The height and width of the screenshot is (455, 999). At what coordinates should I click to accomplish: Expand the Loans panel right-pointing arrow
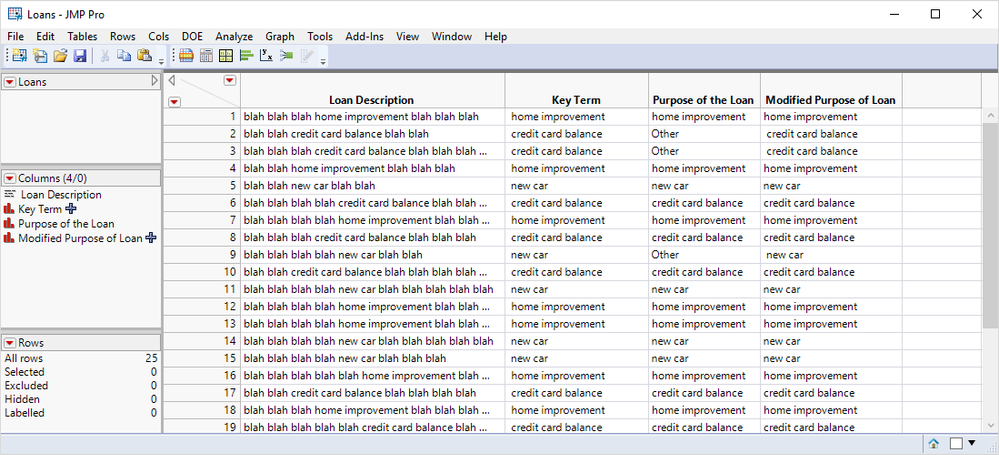pyautogui.click(x=154, y=81)
